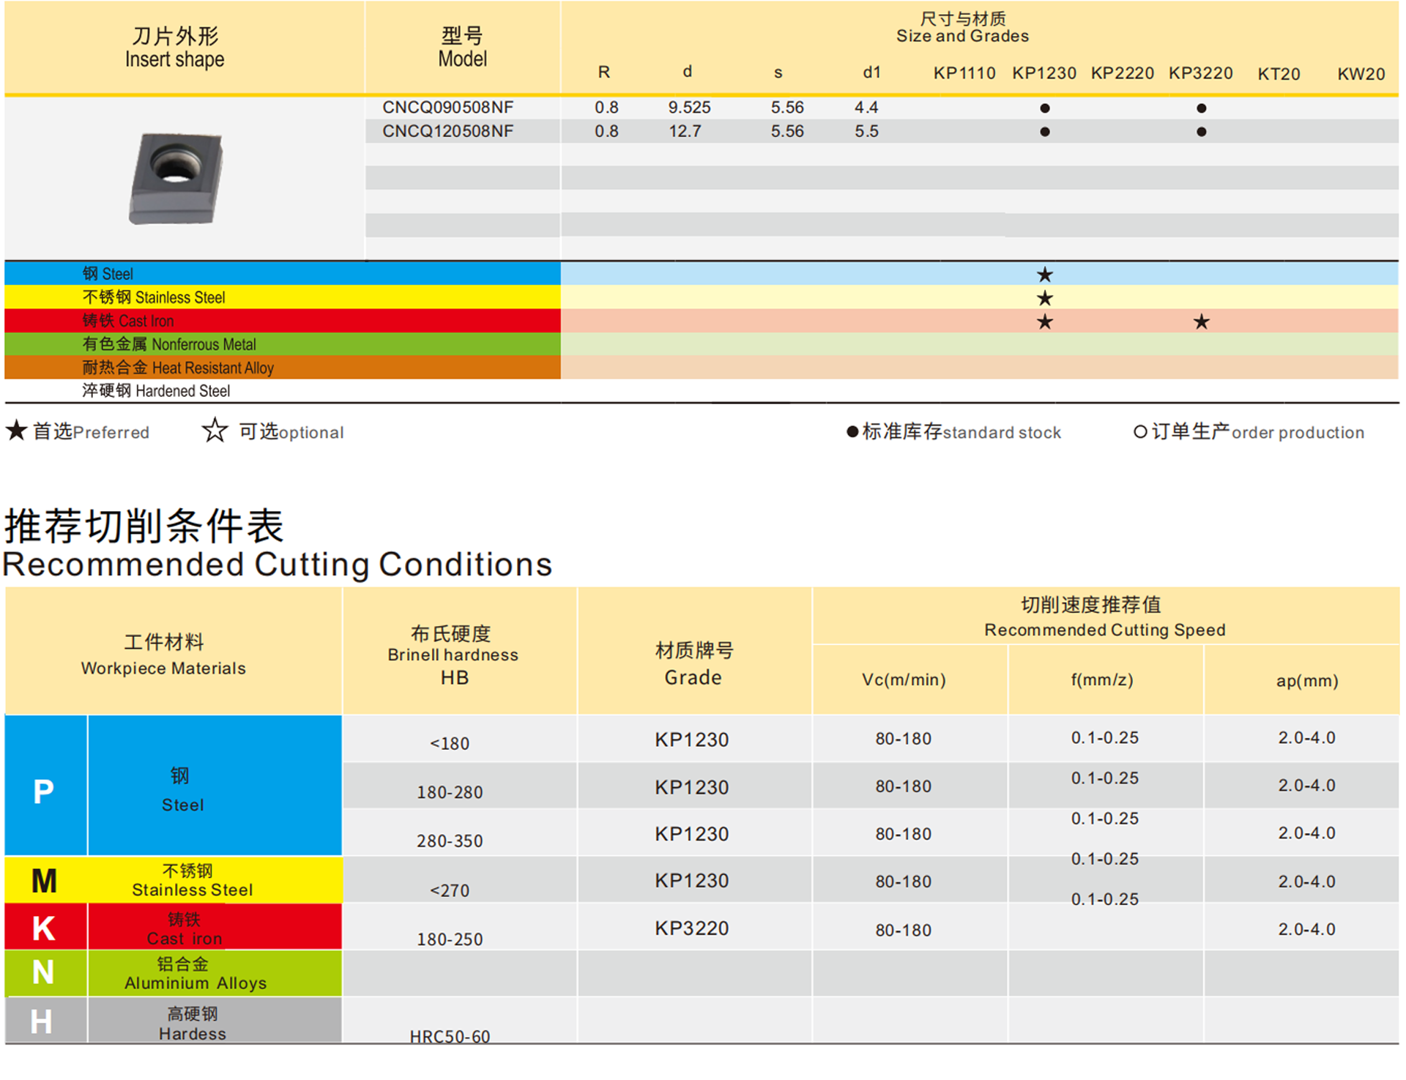Select the KT20 column header
Image resolution: width=1406 pixels, height=1080 pixels.
coord(1280,72)
